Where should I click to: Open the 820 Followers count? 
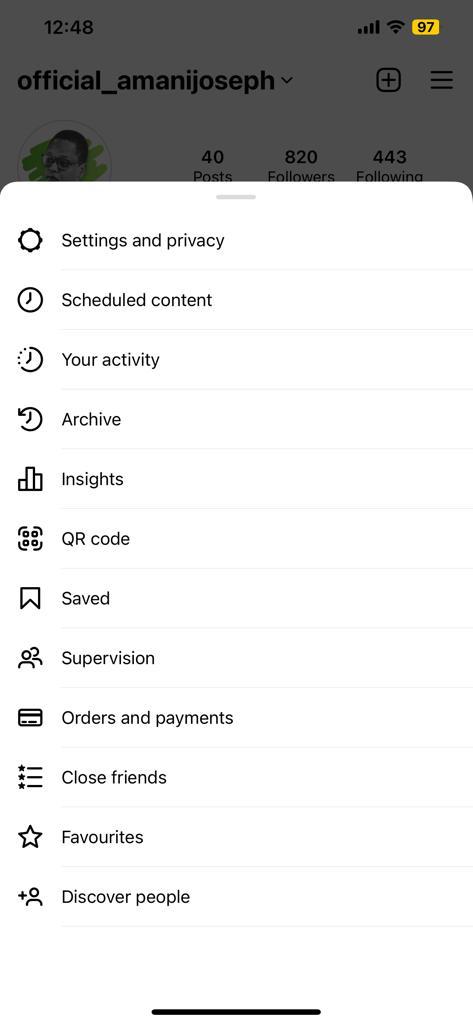pyautogui.click(x=301, y=167)
